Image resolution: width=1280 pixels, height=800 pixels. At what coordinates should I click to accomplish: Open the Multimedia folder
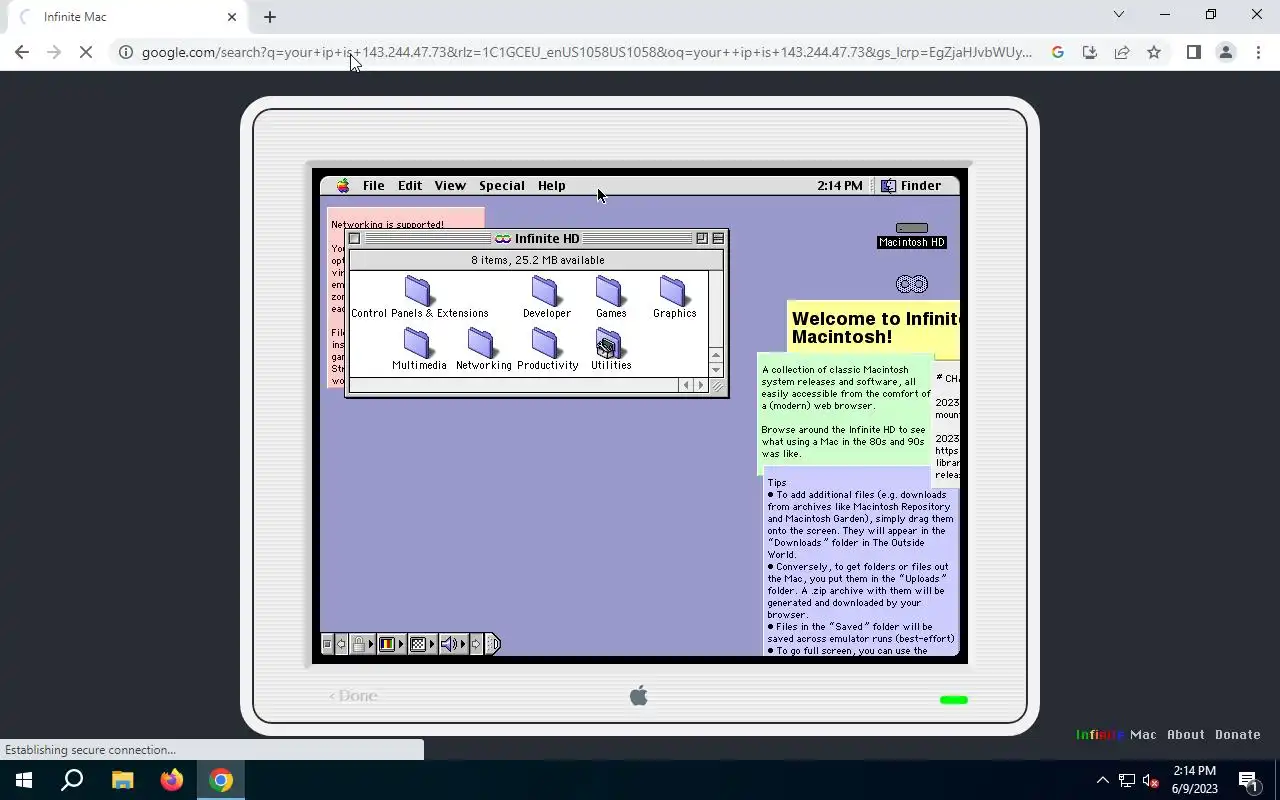[418, 349]
